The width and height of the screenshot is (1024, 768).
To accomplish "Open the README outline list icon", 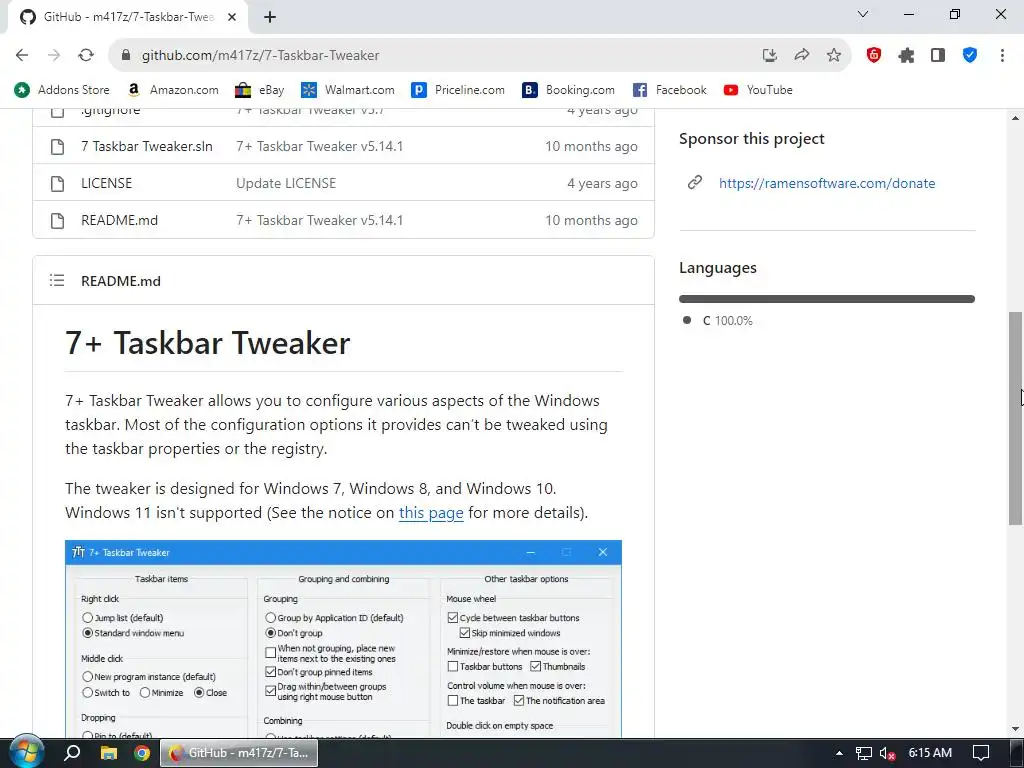I will tap(57, 281).
